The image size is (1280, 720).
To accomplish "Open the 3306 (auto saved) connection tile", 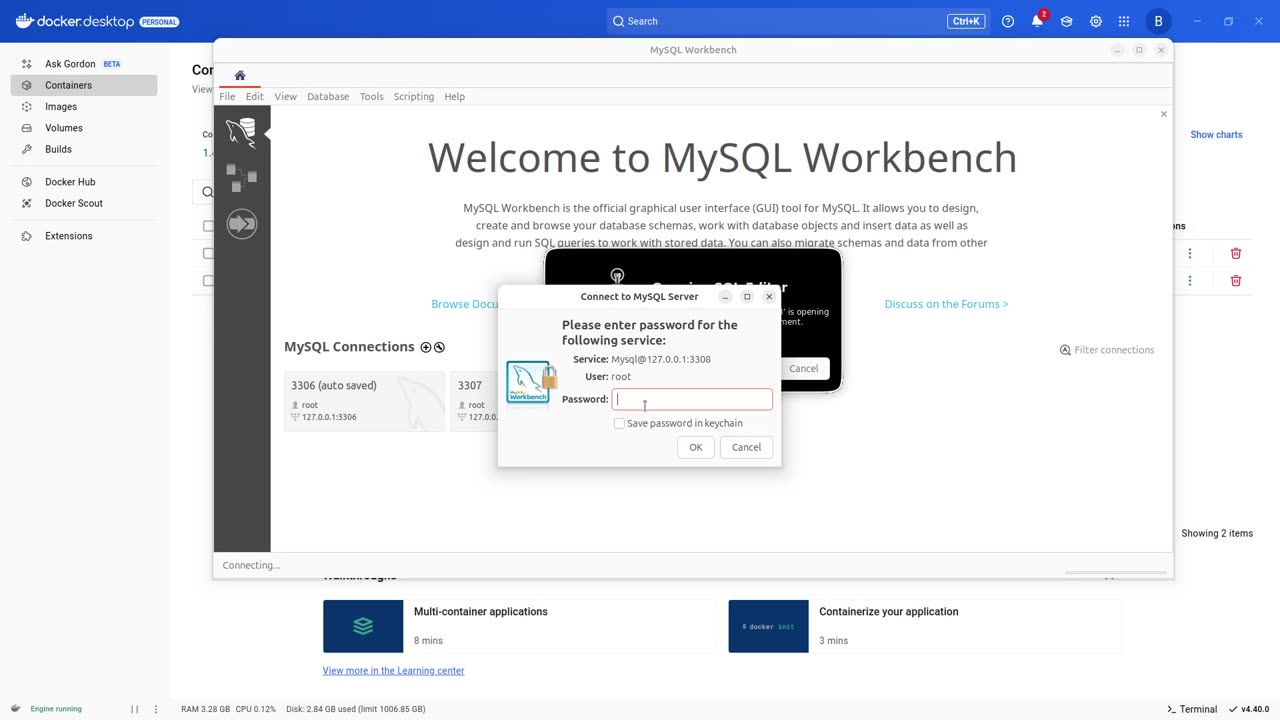I will [x=364, y=400].
